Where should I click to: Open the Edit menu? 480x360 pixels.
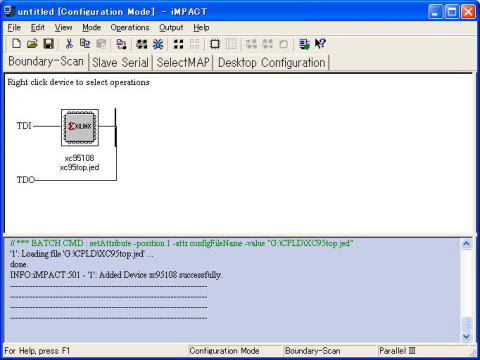point(38,28)
